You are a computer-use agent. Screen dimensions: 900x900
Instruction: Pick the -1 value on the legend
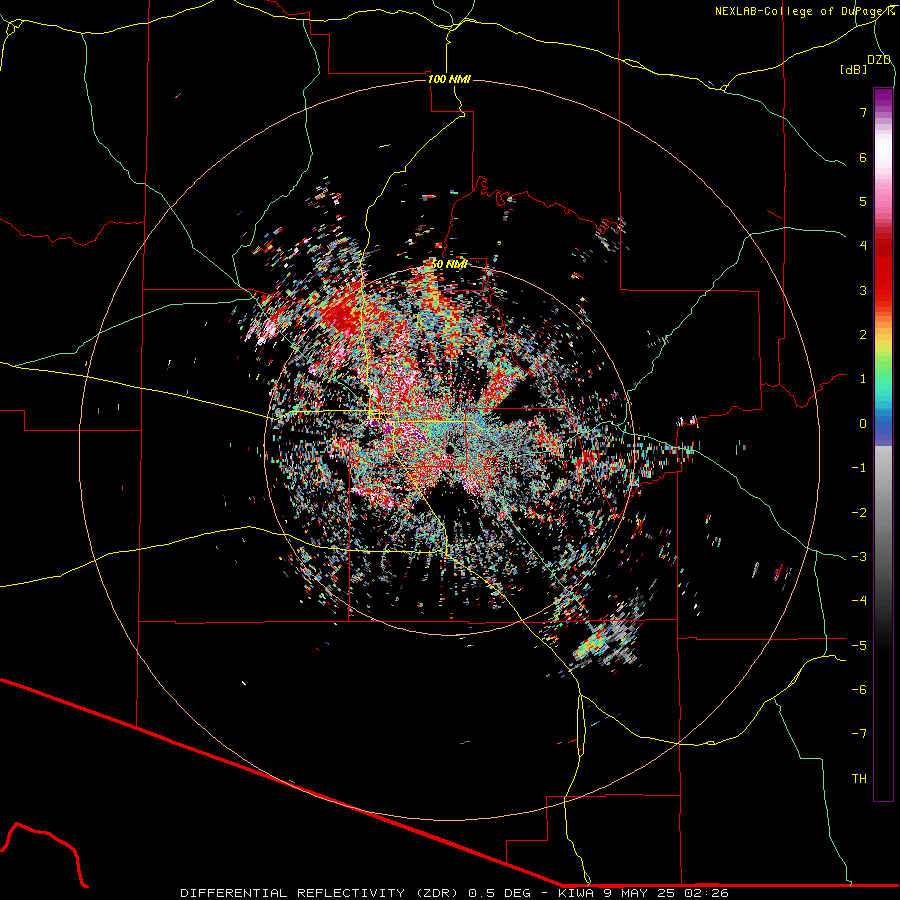[859, 468]
